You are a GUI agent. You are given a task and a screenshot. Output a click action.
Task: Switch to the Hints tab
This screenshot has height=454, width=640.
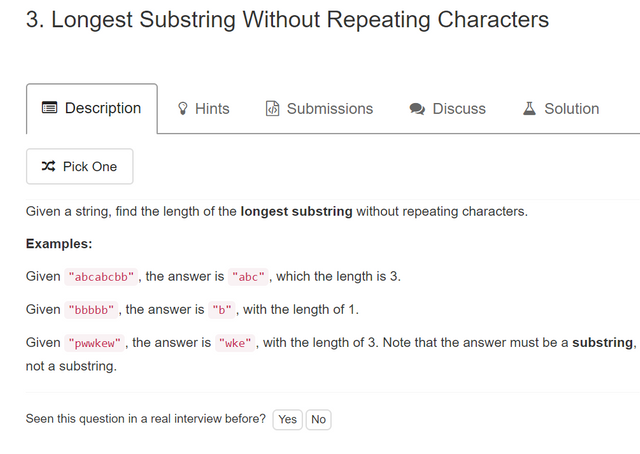coord(203,109)
